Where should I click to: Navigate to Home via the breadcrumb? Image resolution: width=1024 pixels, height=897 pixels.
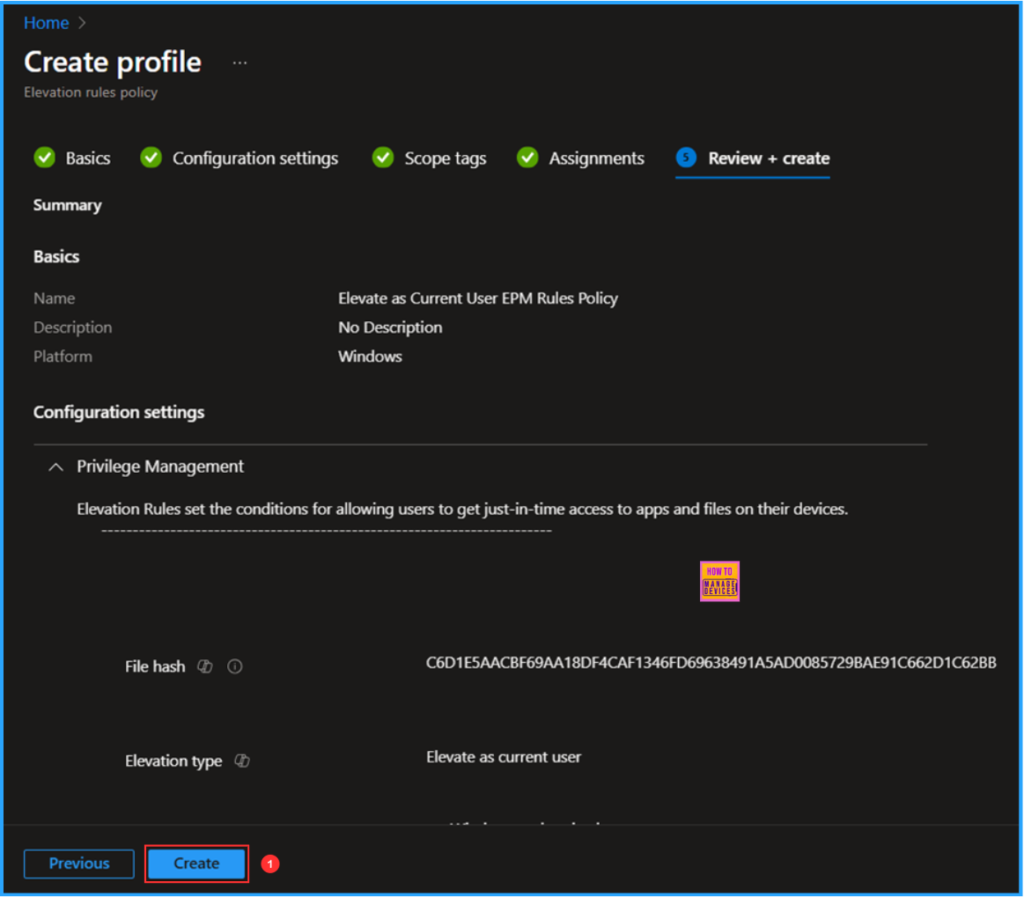46,22
